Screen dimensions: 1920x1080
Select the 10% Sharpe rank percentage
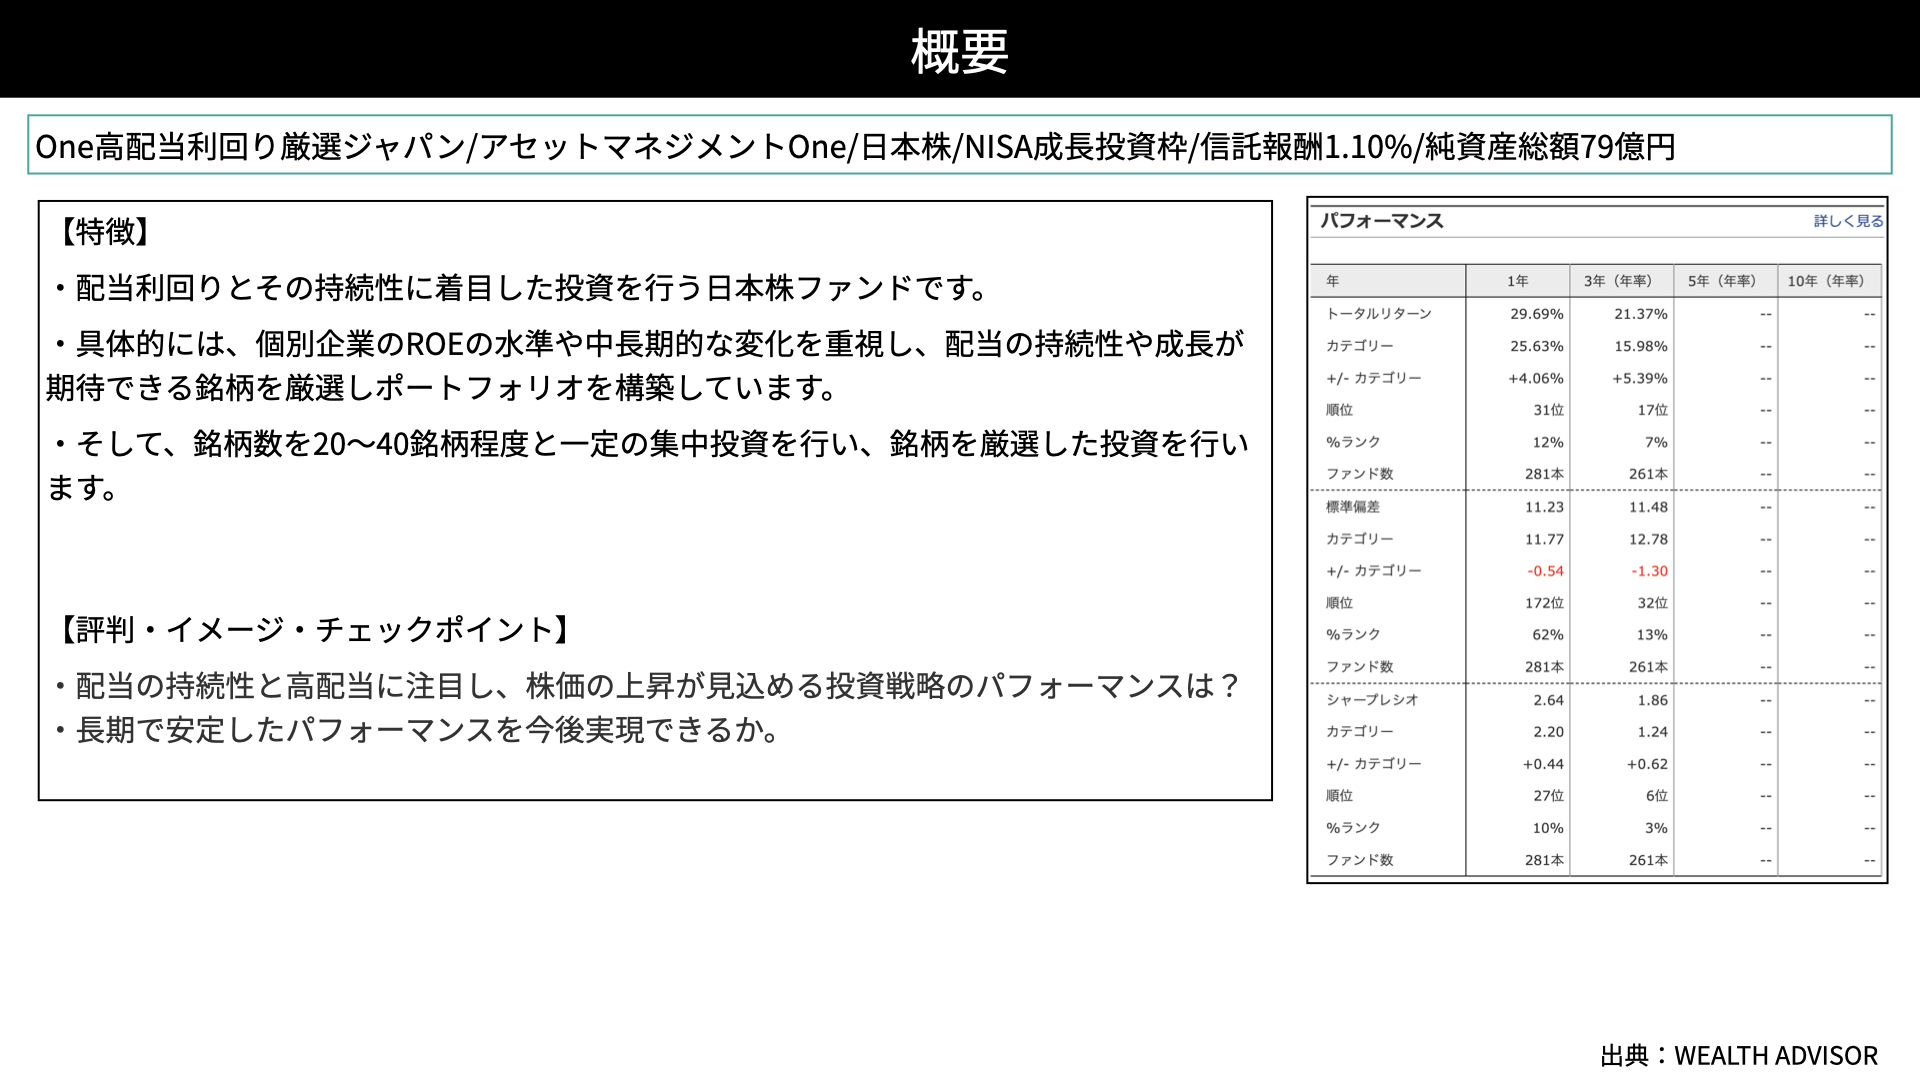[1548, 828]
